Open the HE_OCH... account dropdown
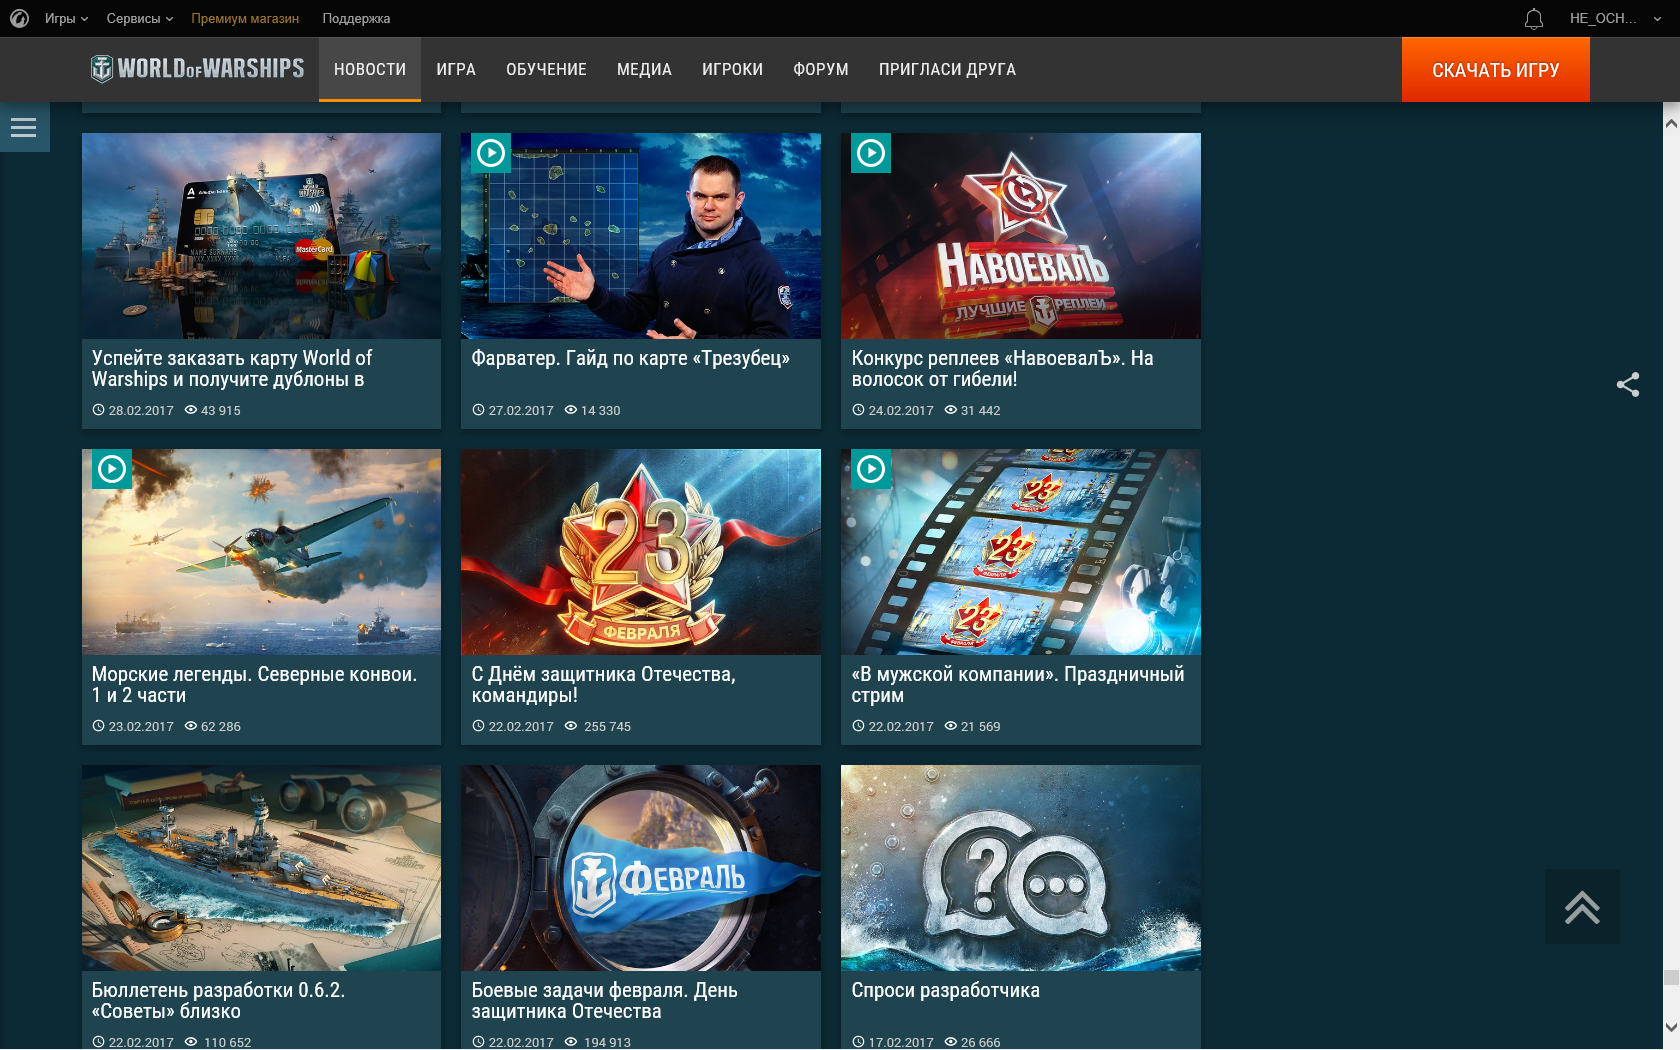The image size is (1680, 1050). click(x=1615, y=18)
